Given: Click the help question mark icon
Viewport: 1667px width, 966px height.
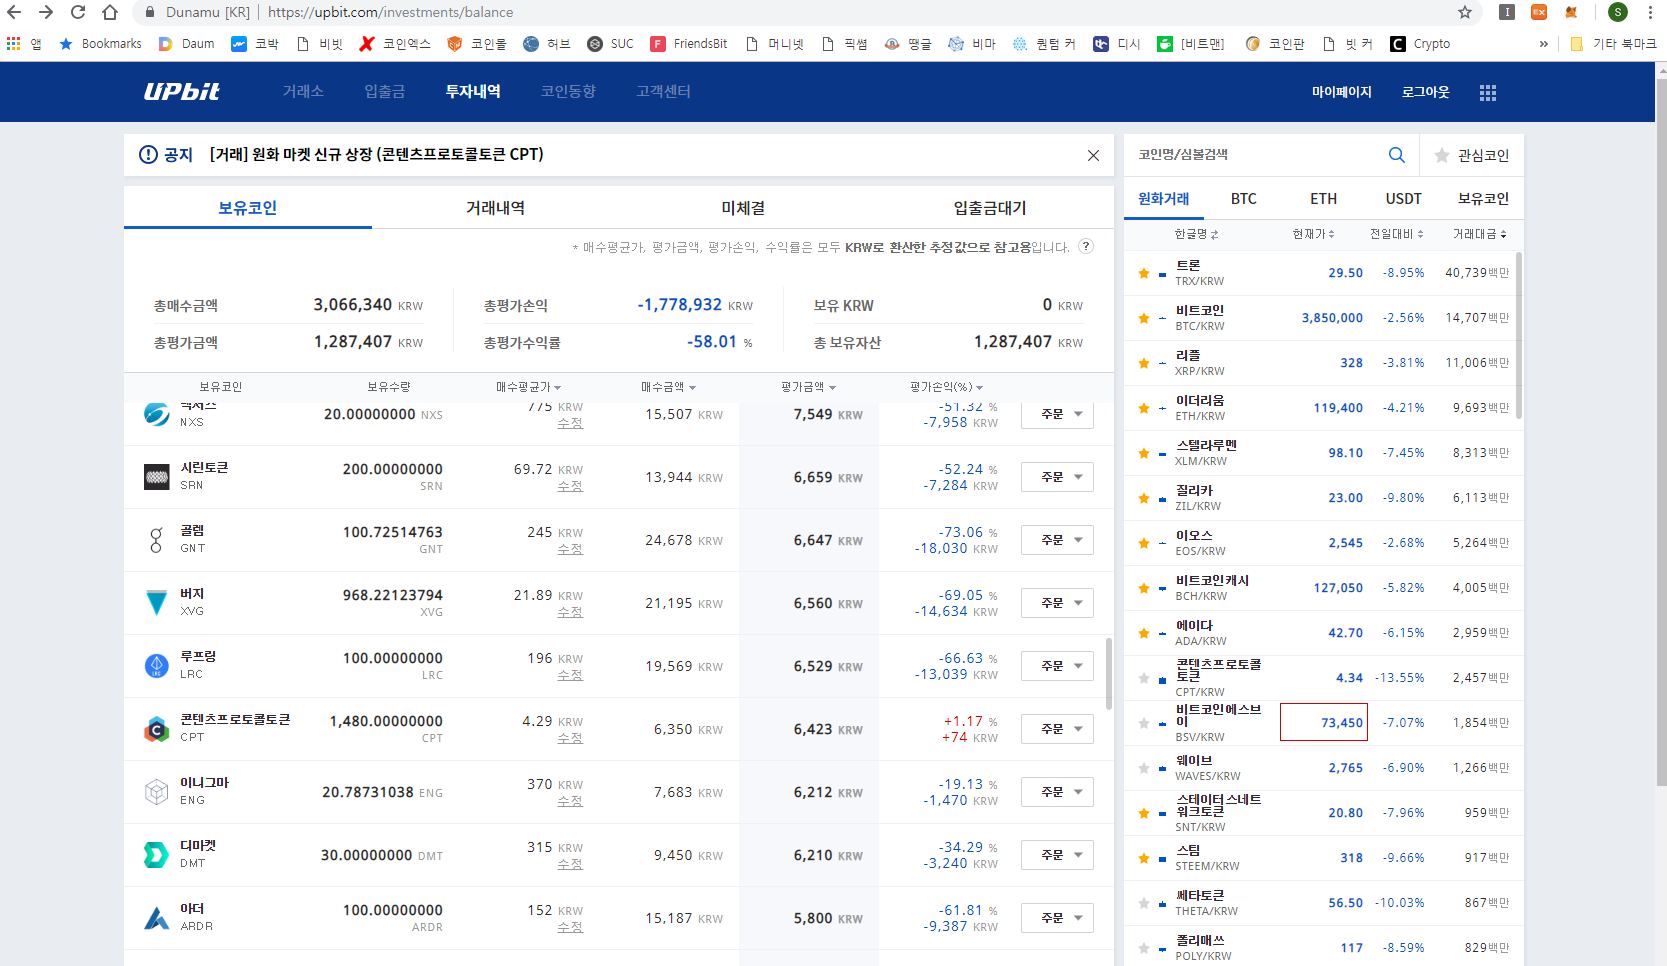Looking at the screenshot, I should click(1086, 246).
